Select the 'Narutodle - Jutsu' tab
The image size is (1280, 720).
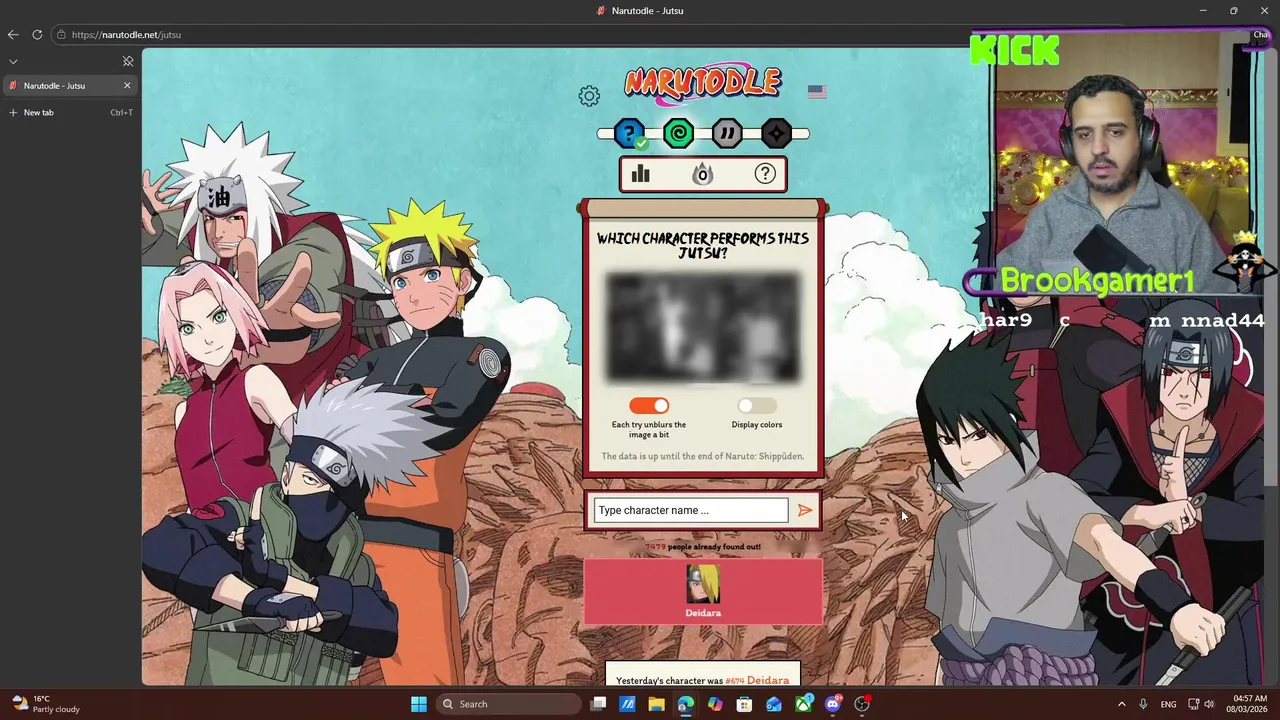pos(68,86)
